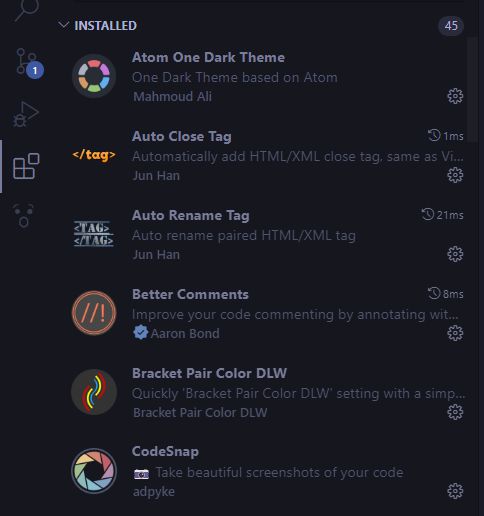
Task: Click the Aaron Bond verified publisher badge
Action: (140, 333)
